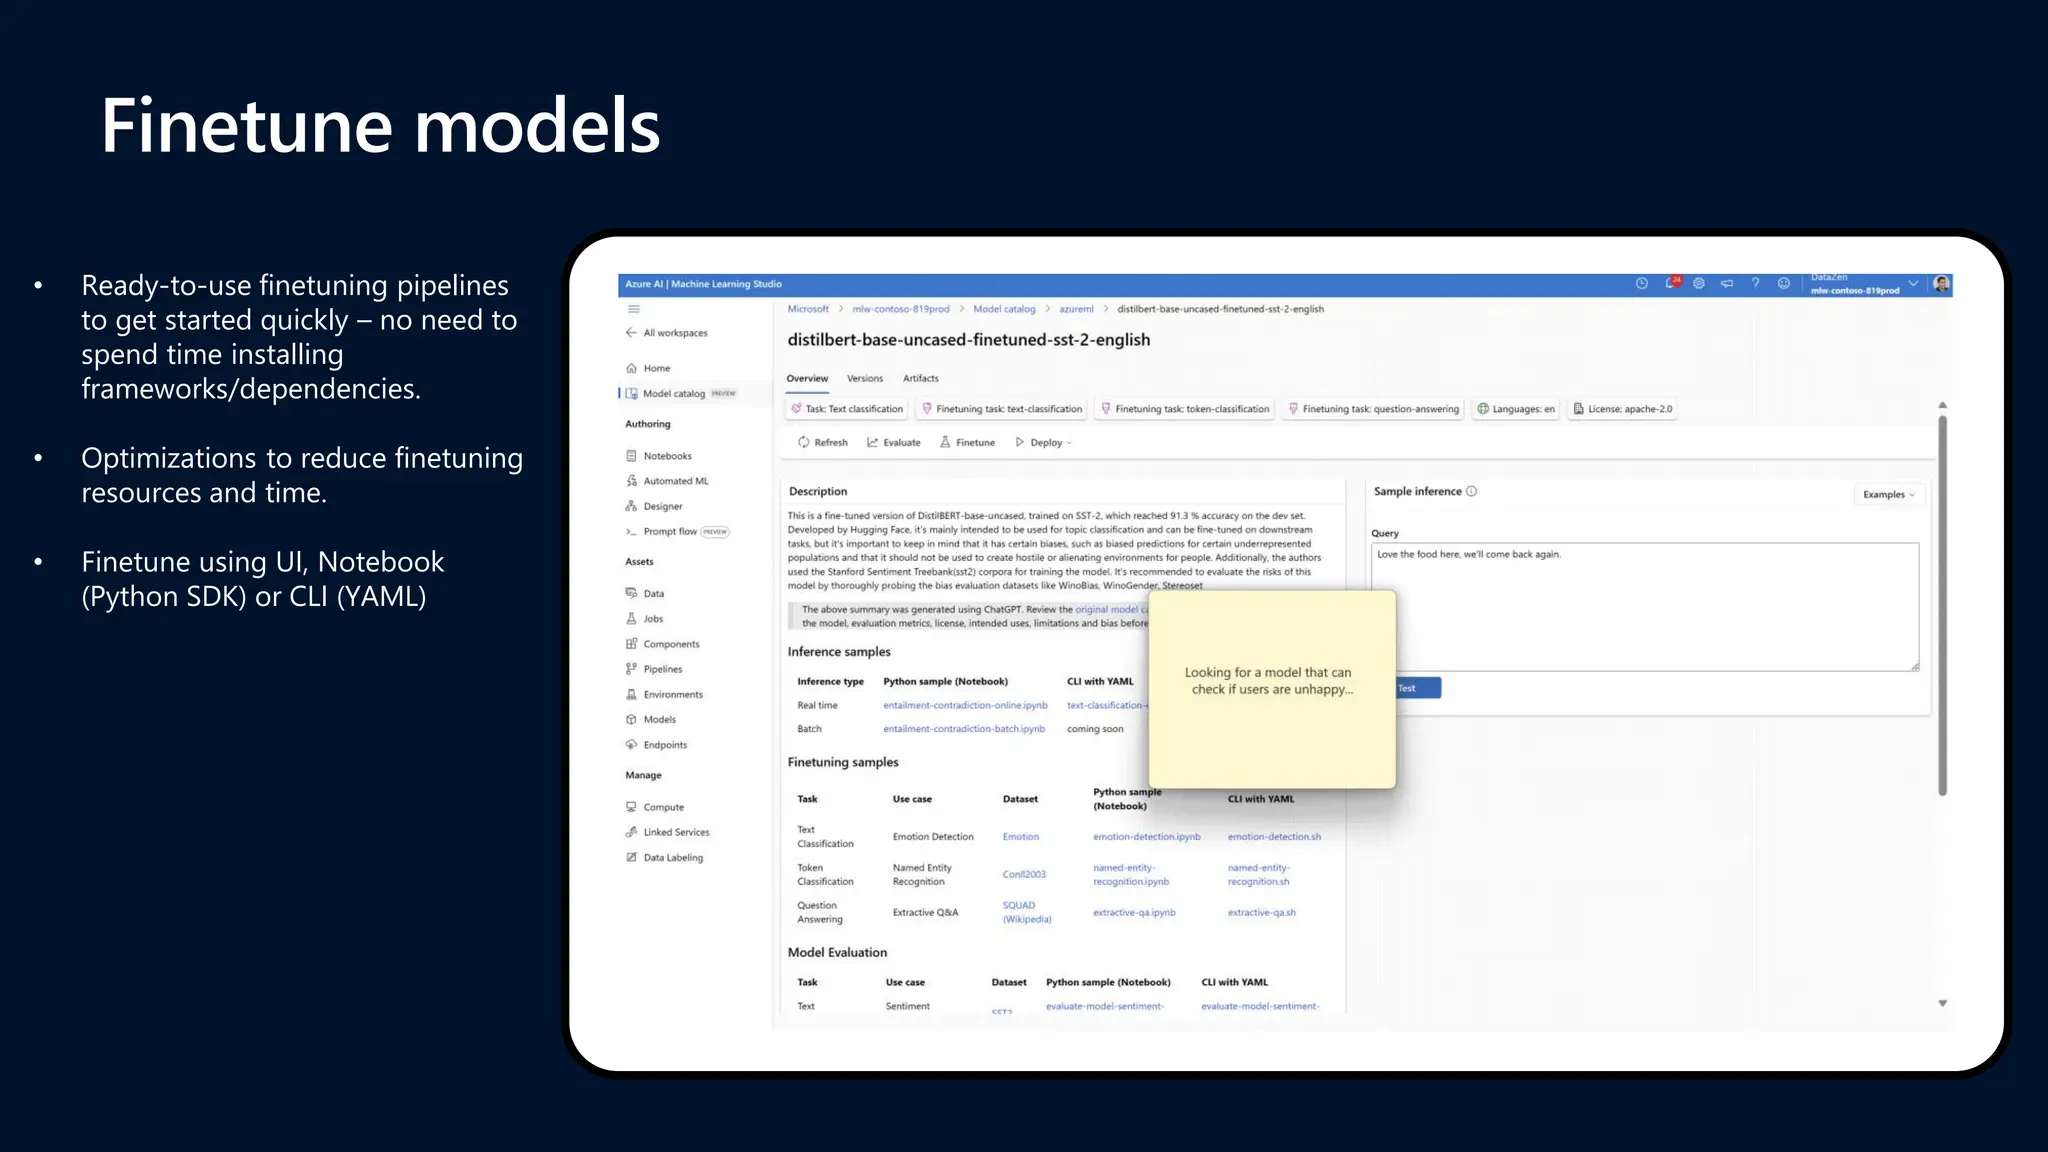Expand the Deploy dropdown

[x=1043, y=443]
